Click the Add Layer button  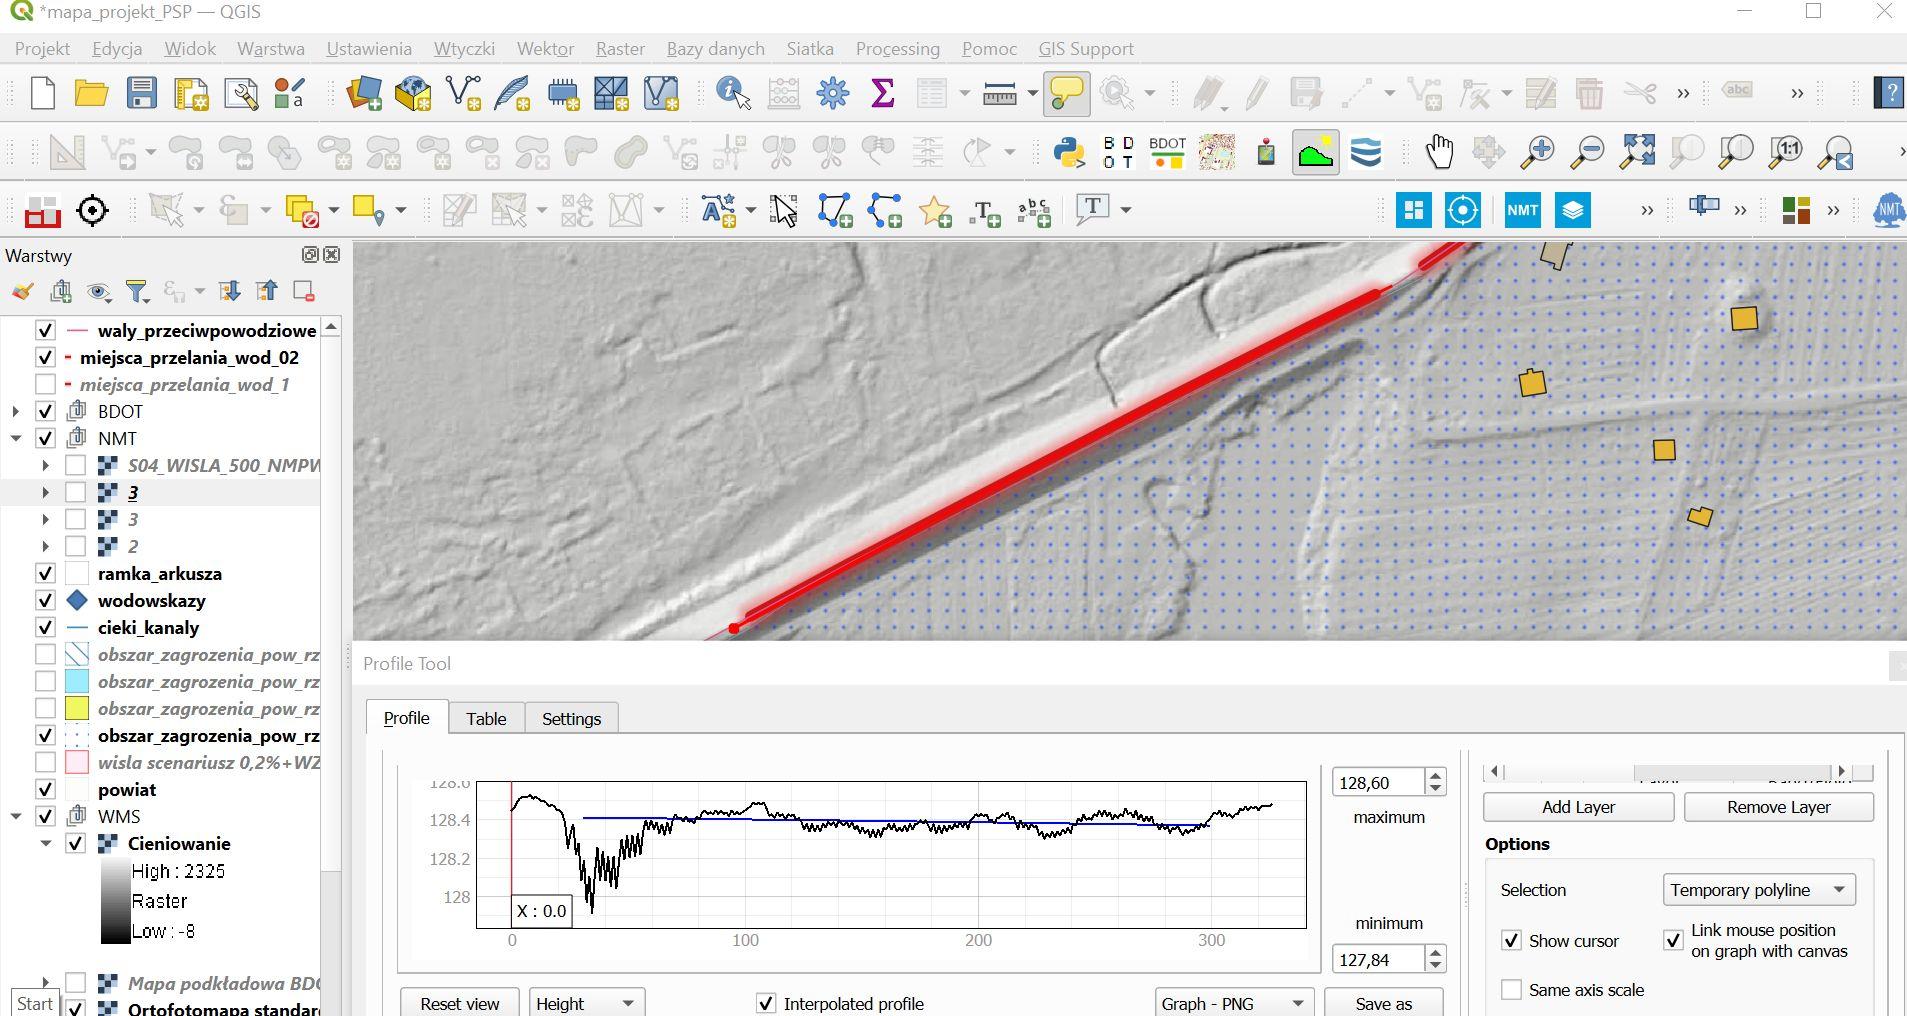[1578, 807]
